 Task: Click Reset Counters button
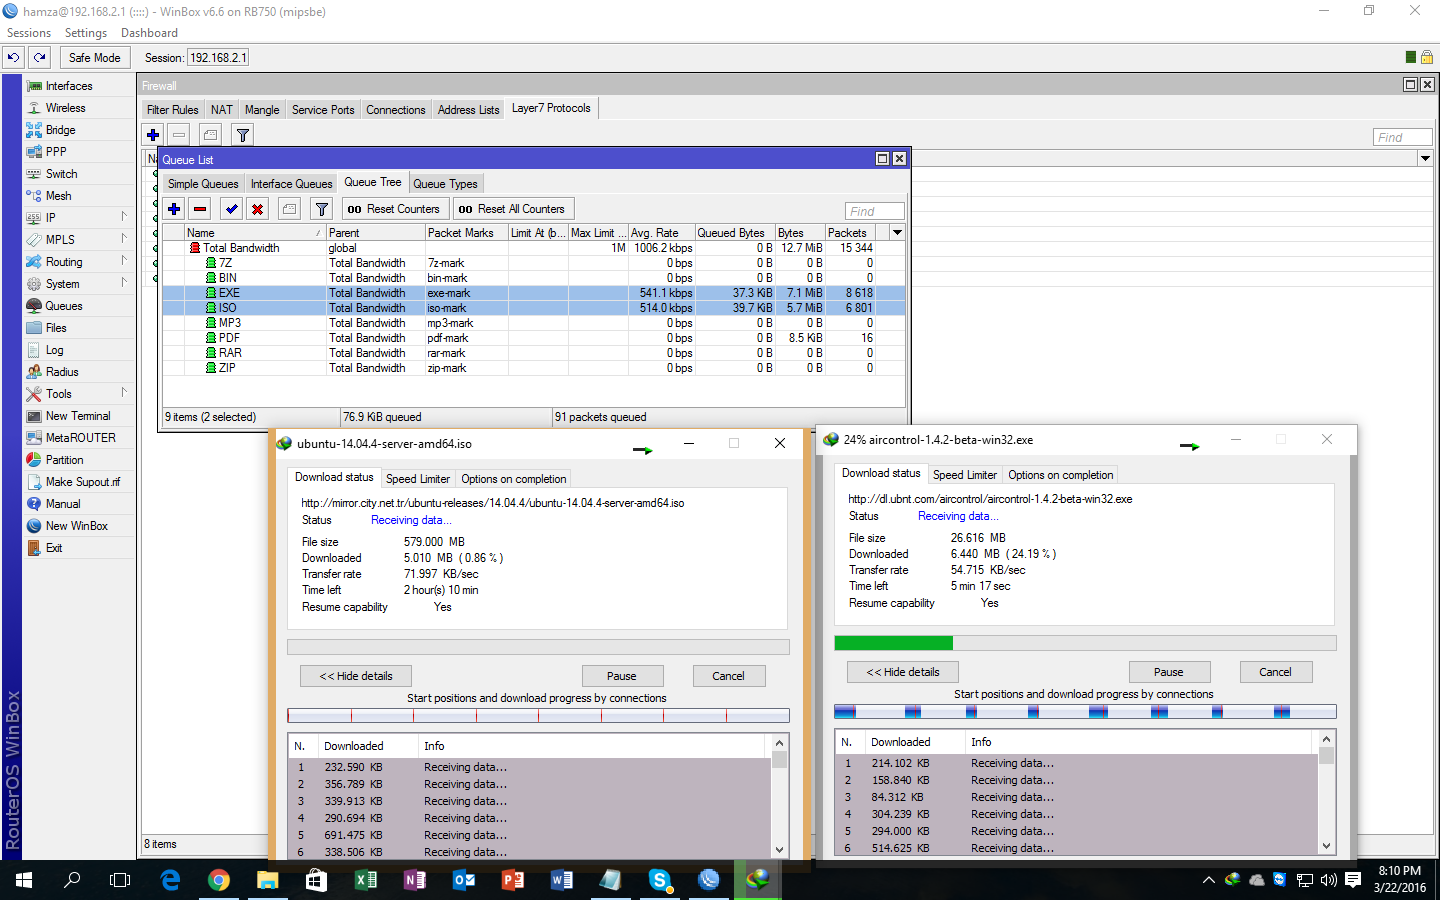pos(394,209)
